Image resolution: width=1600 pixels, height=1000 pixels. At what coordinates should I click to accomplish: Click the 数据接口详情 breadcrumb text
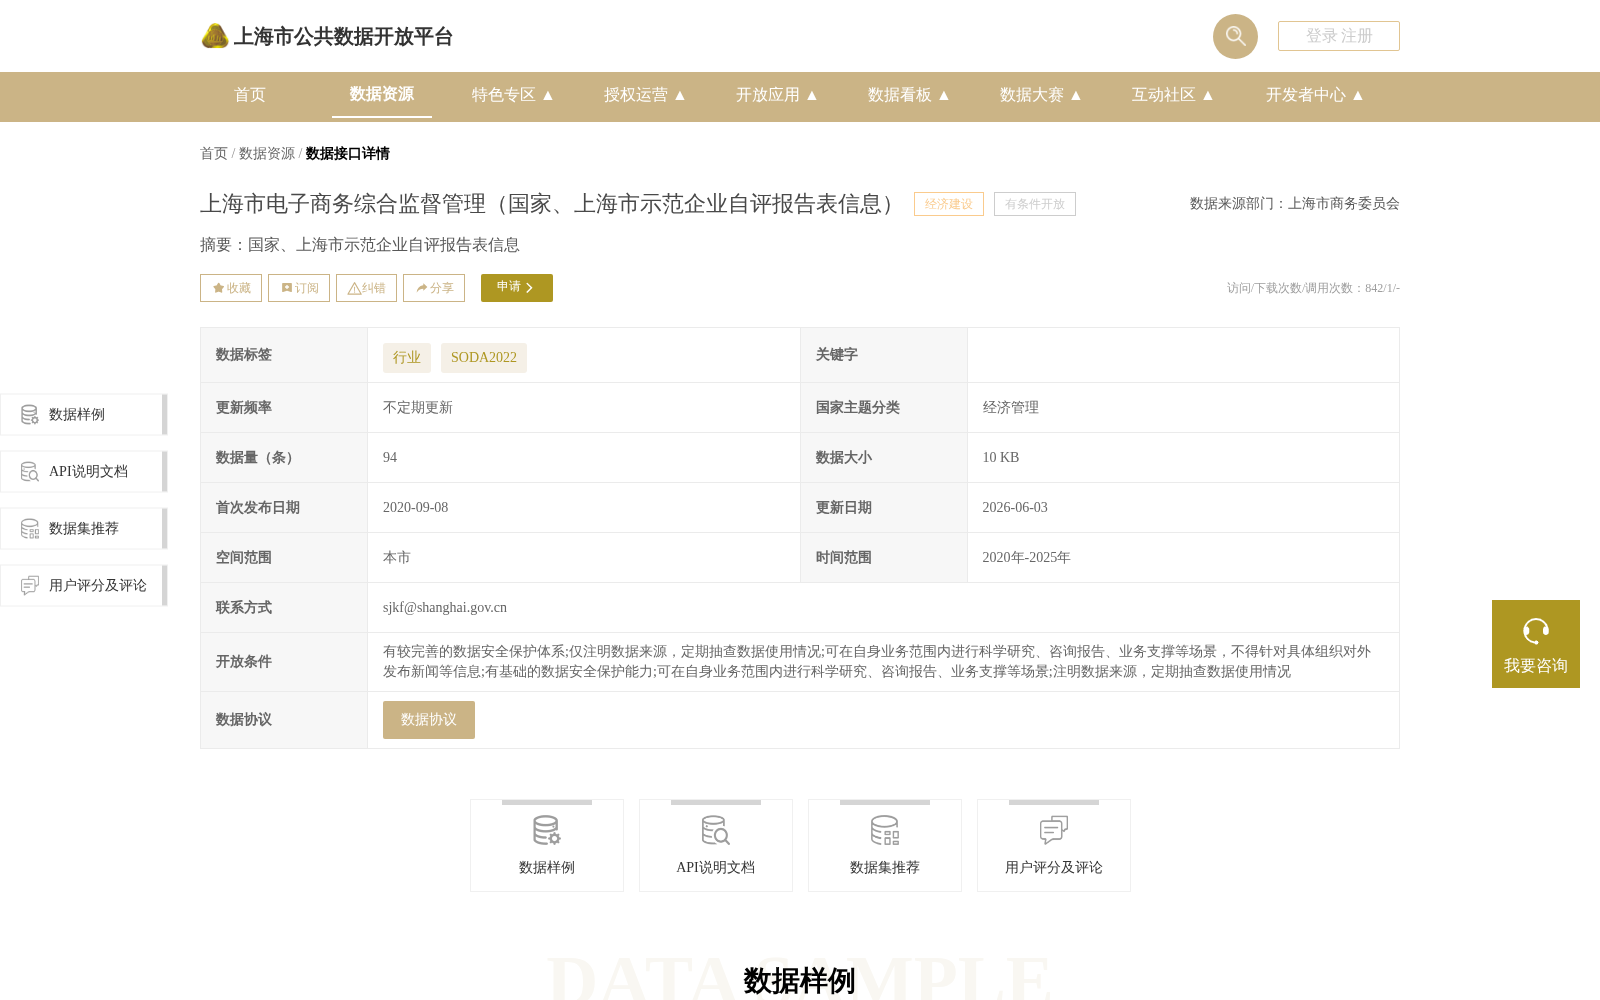pos(348,153)
